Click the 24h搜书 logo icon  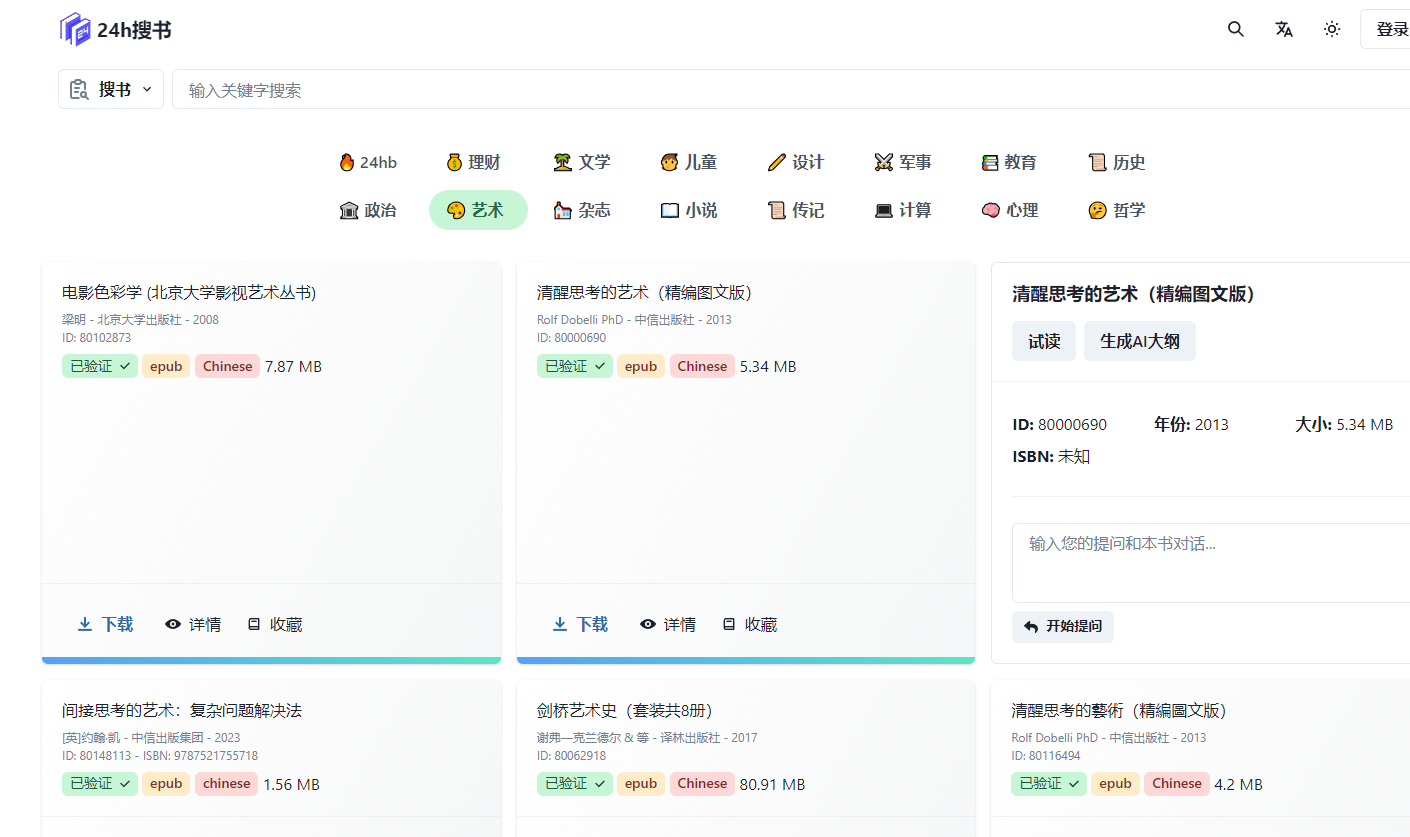click(x=75, y=30)
